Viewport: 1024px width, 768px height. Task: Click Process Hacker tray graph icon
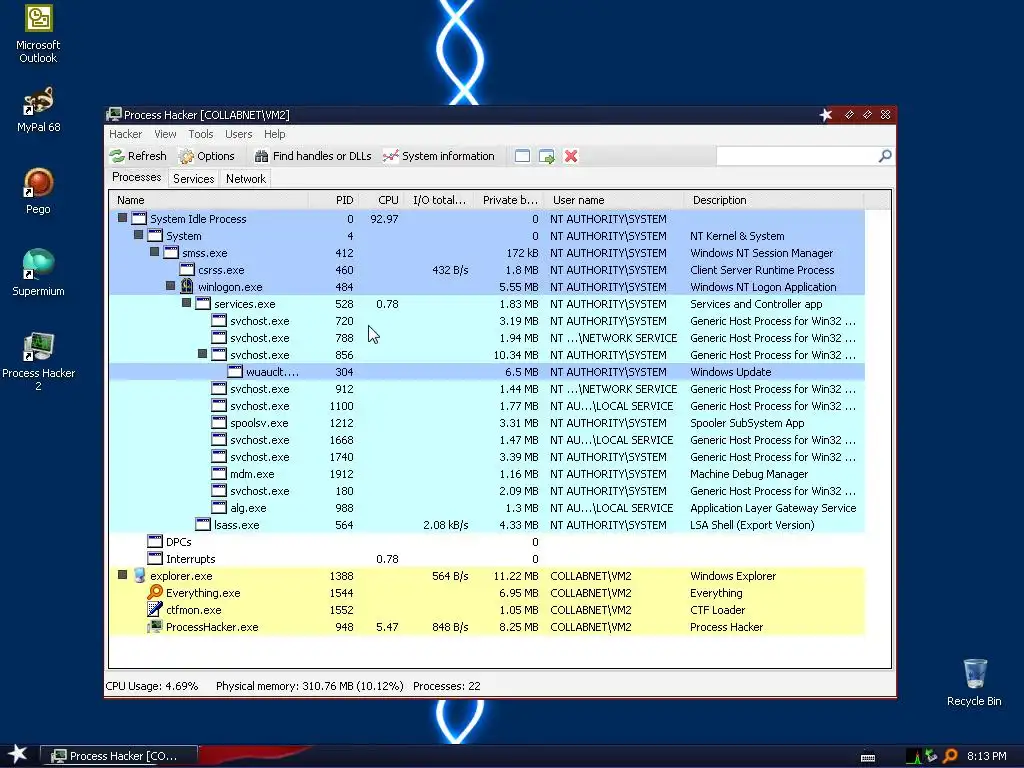[914, 756]
